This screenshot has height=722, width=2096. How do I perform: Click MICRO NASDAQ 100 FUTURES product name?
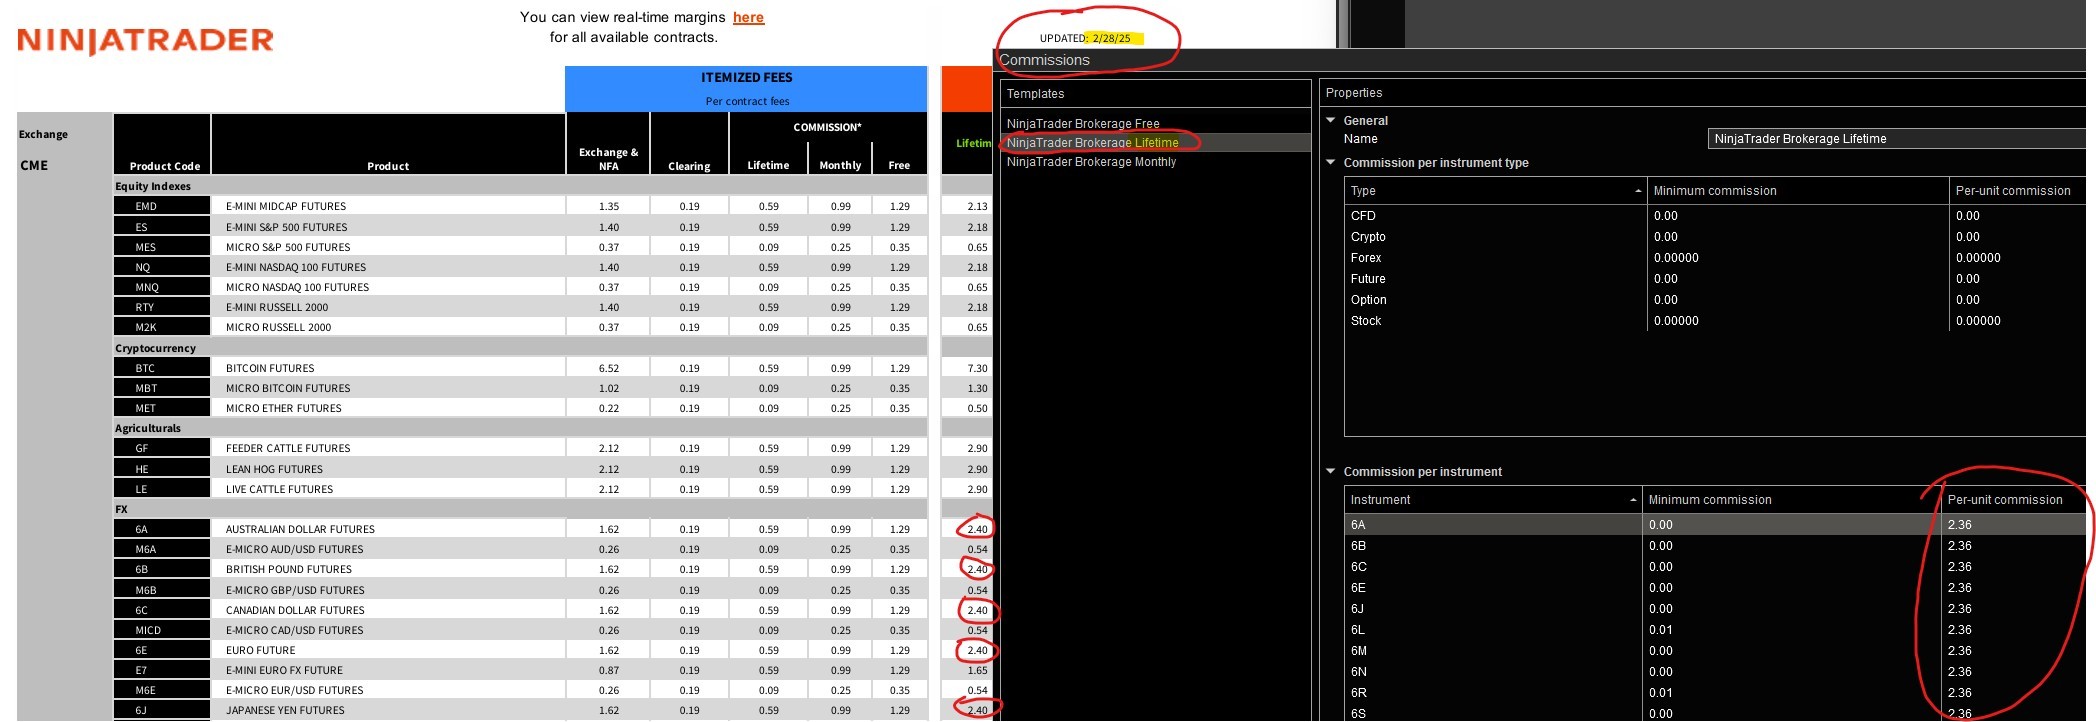click(297, 287)
